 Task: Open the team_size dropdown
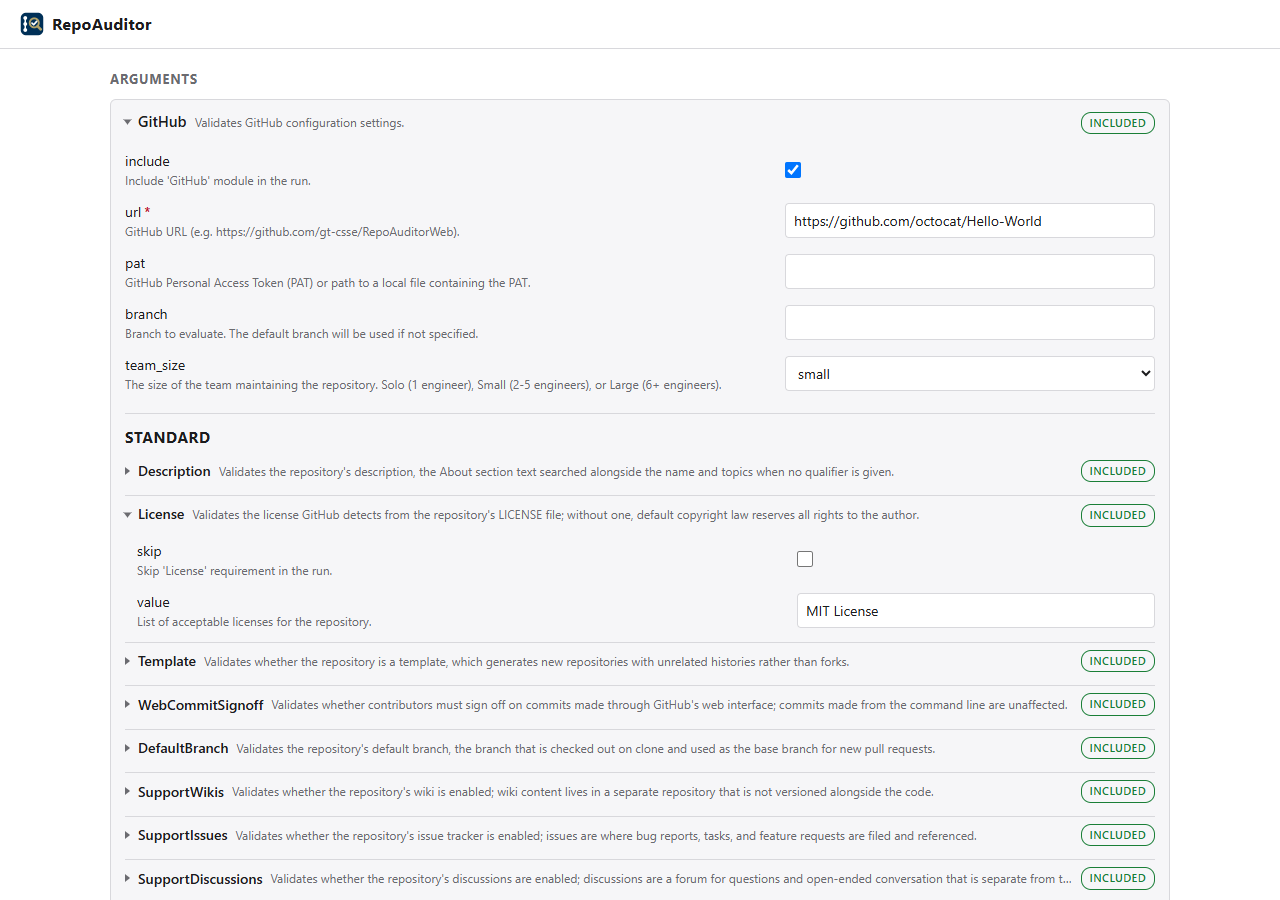tap(970, 374)
